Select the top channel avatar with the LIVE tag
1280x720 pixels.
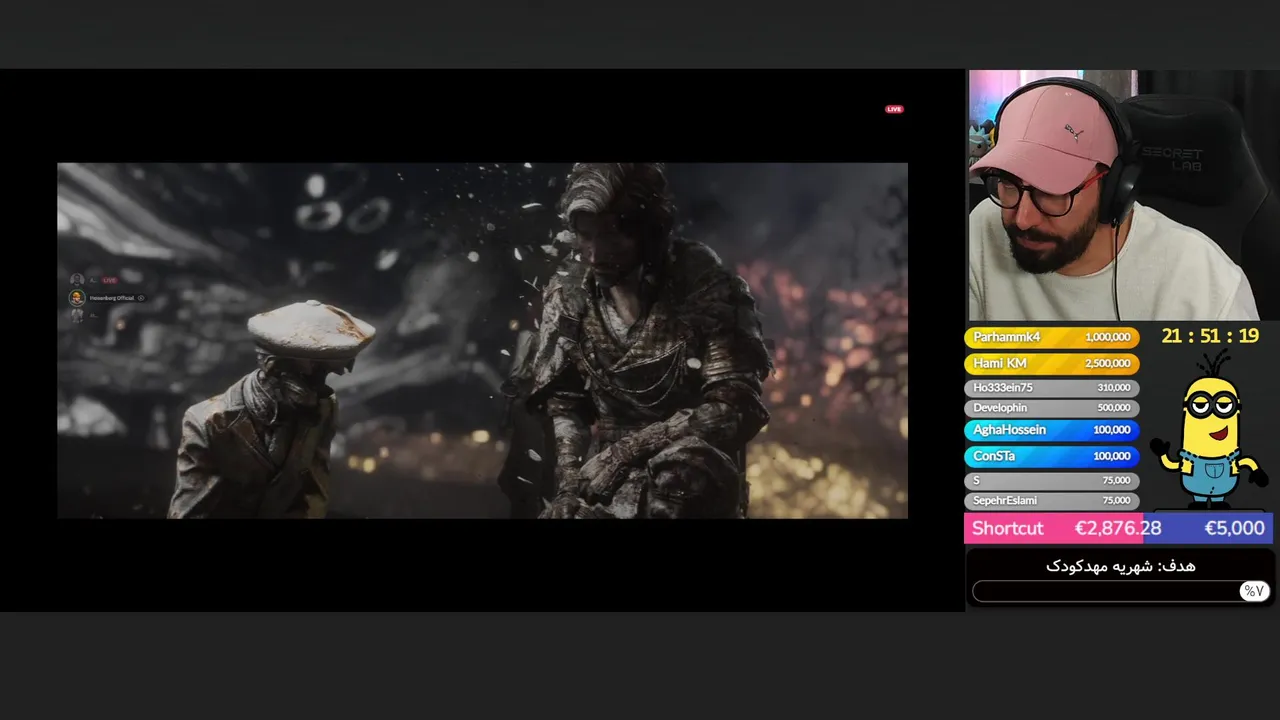click(x=77, y=280)
